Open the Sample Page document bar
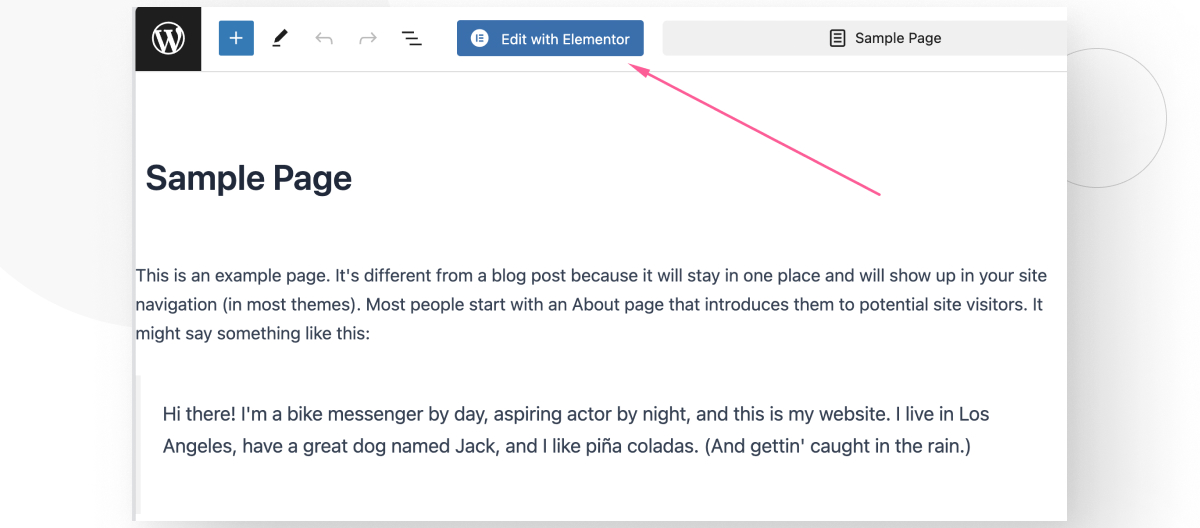Image resolution: width=1200 pixels, height=528 pixels. 865,39
